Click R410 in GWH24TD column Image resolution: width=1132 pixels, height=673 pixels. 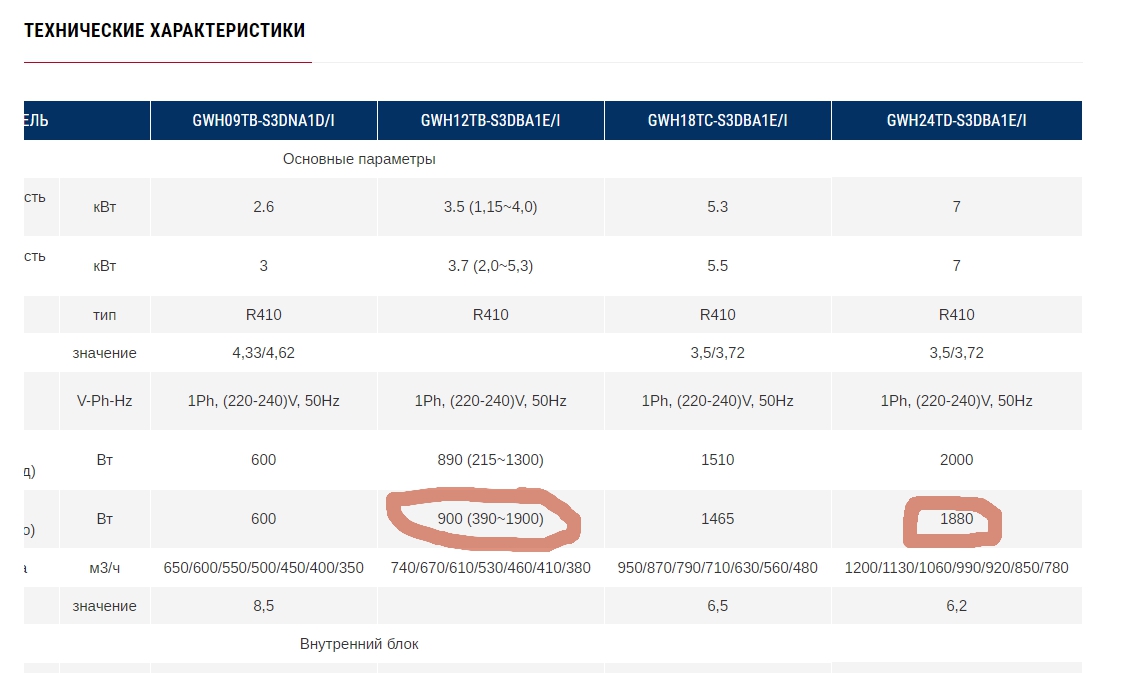coord(957,315)
